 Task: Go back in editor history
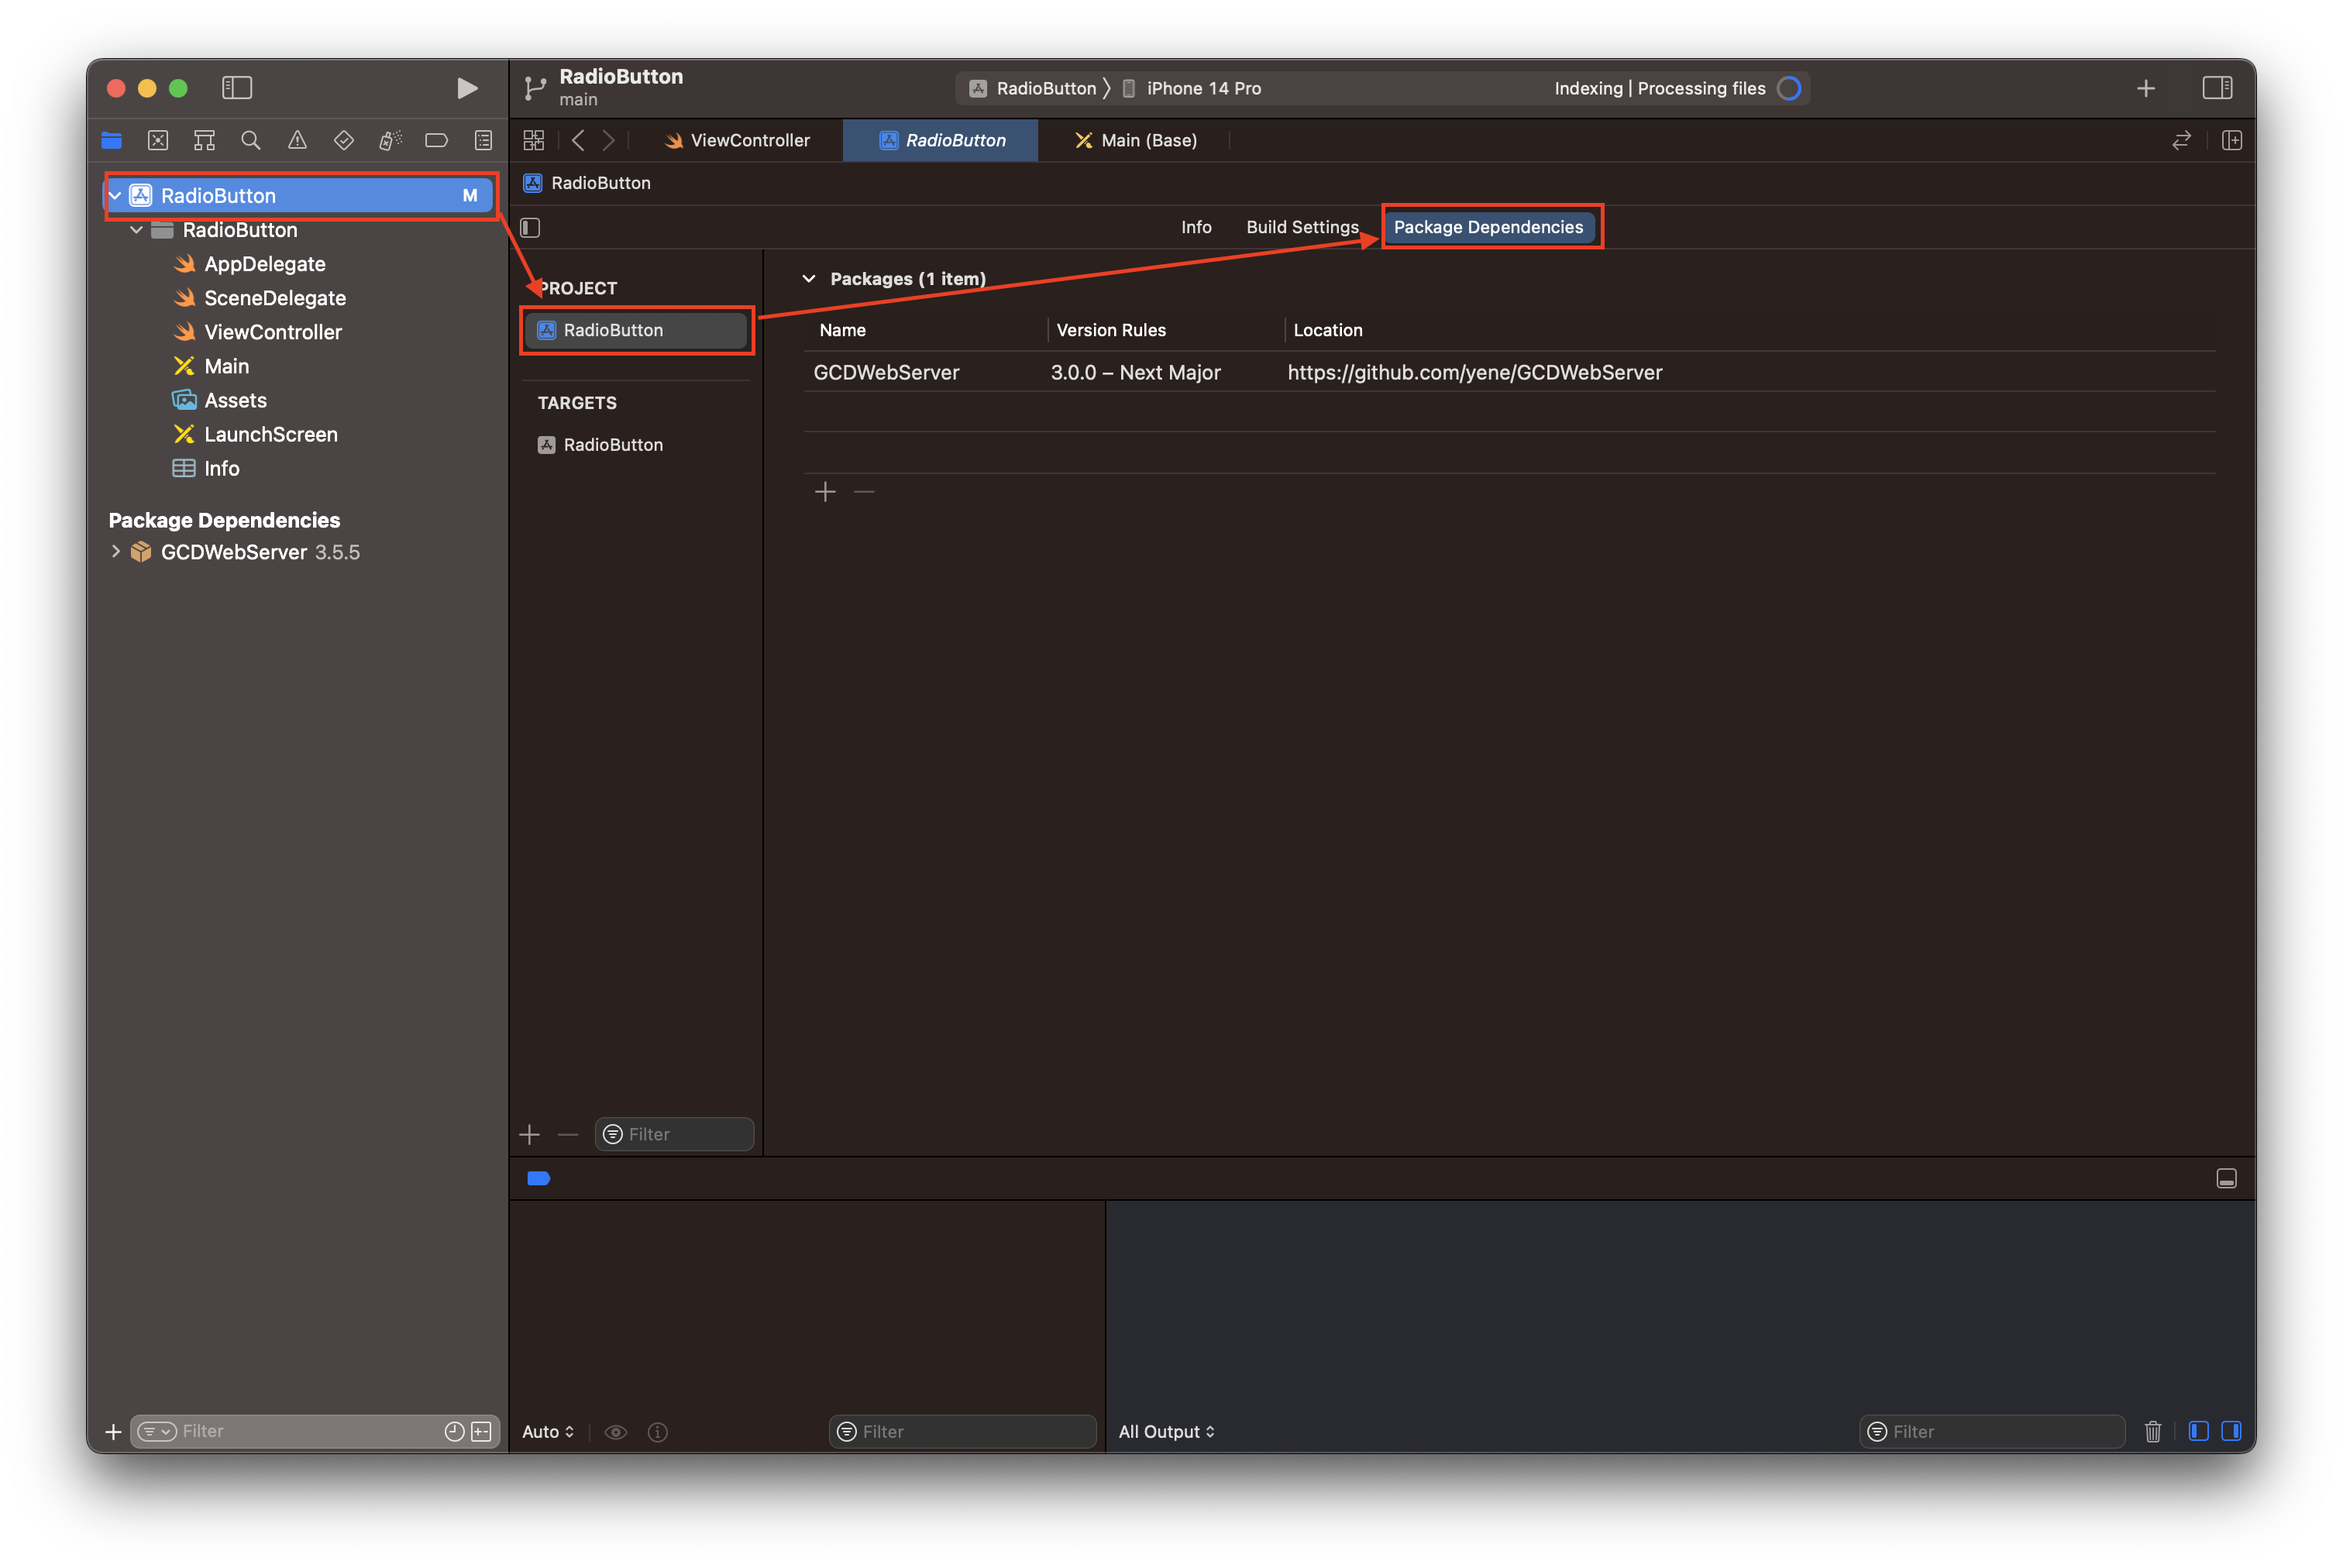pyautogui.click(x=578, y=140)
